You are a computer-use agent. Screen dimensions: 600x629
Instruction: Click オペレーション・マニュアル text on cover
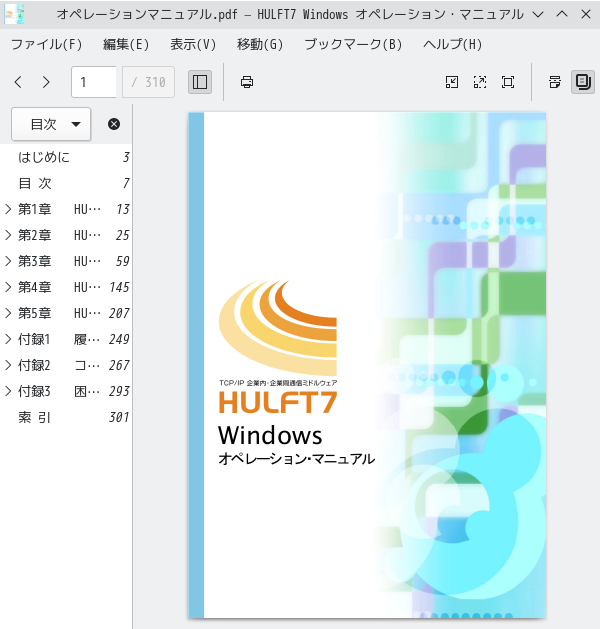[296, 459]
